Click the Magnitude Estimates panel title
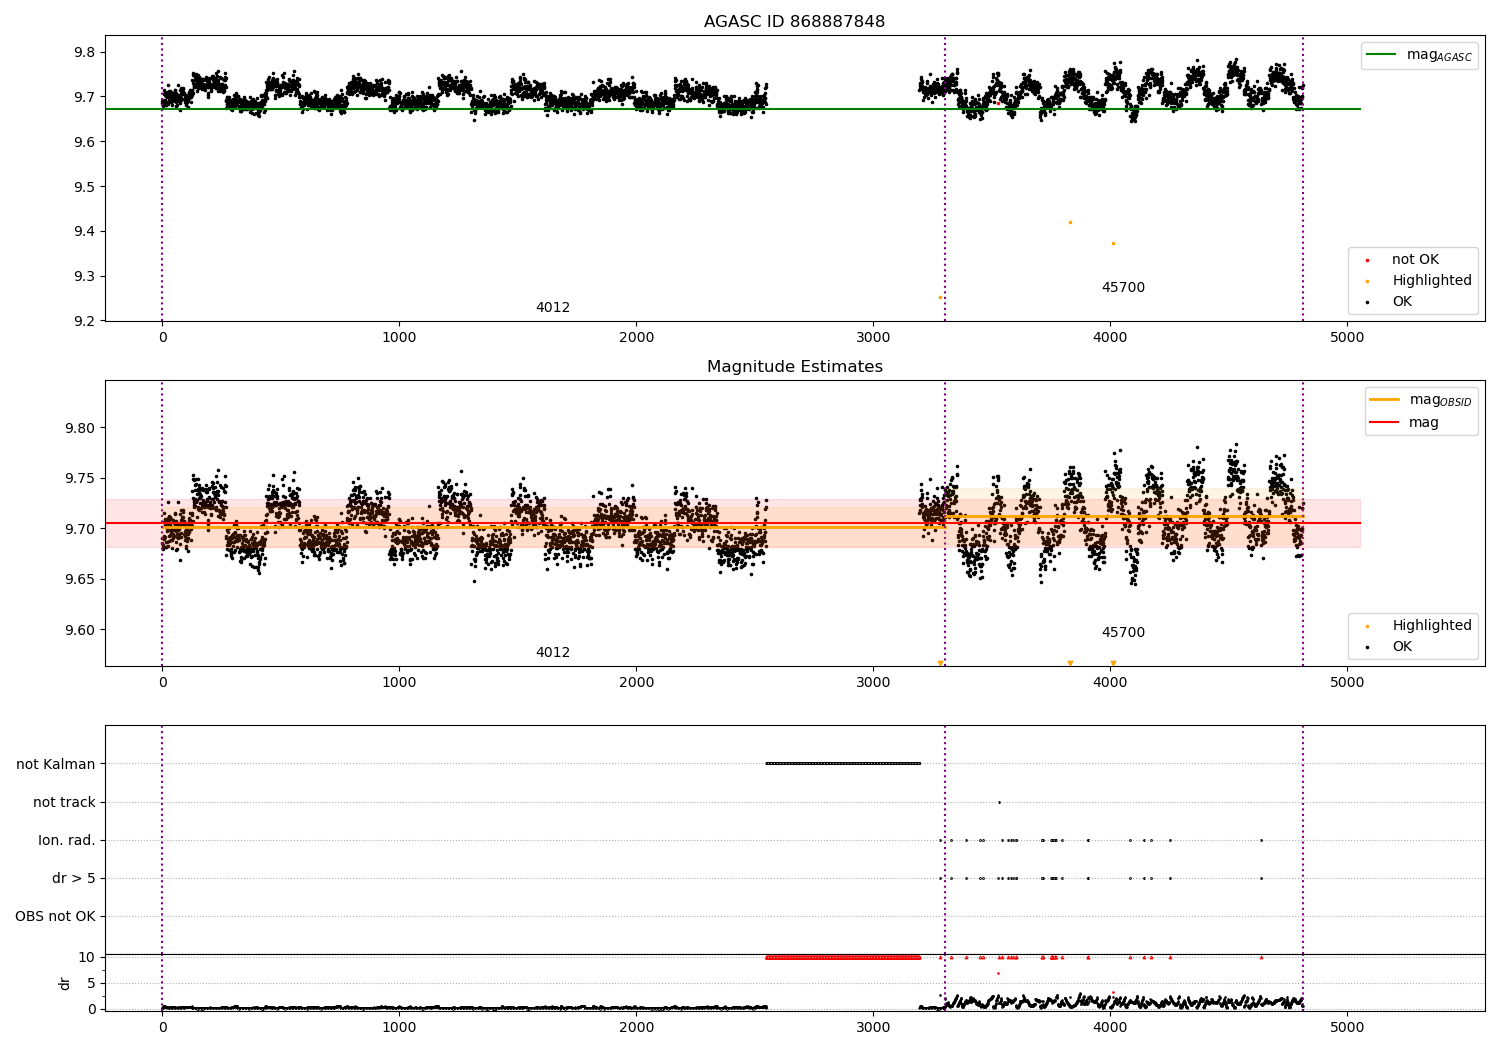This screenshot has height=1050, width=1500. coord(794,367)
